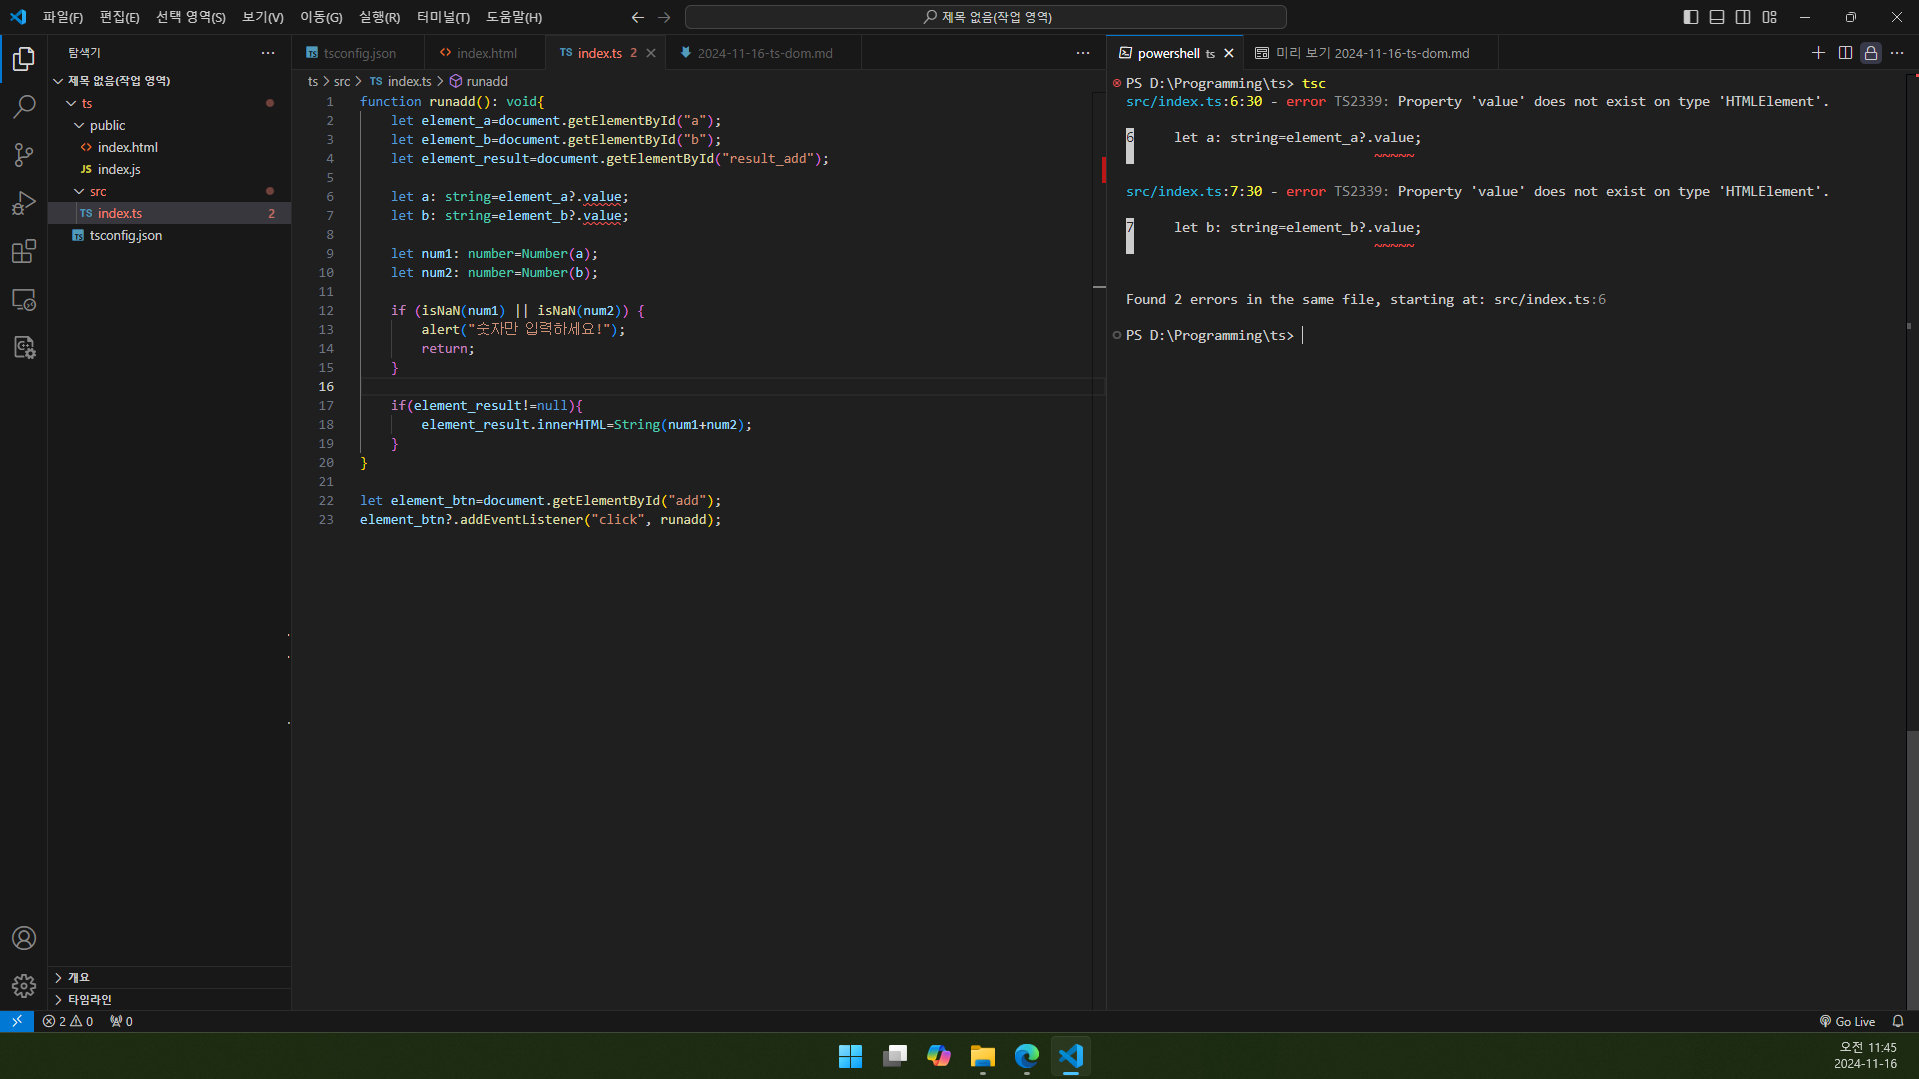The width and height of the screenshot is (1919, 1079).
Task: Click the terminal vertical scrollbar
Action: tap(1912, 868)
